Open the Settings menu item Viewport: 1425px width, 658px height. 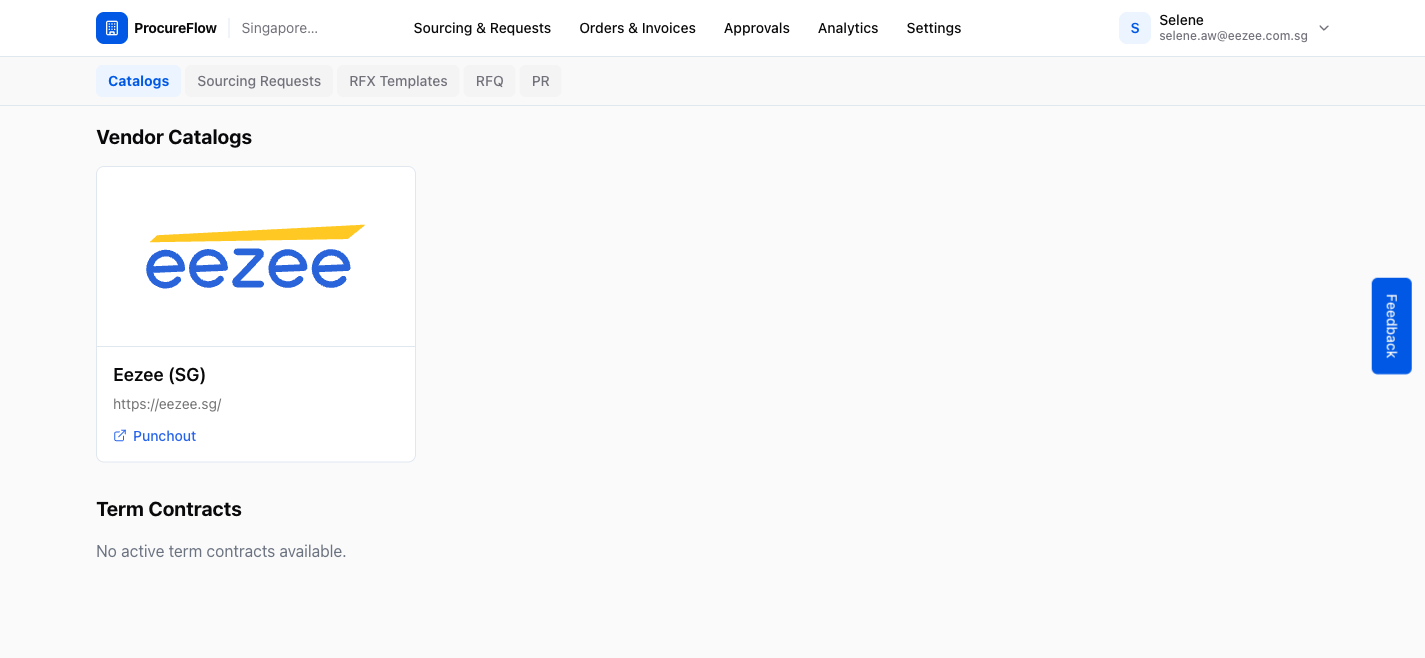(x=934, y=28)
